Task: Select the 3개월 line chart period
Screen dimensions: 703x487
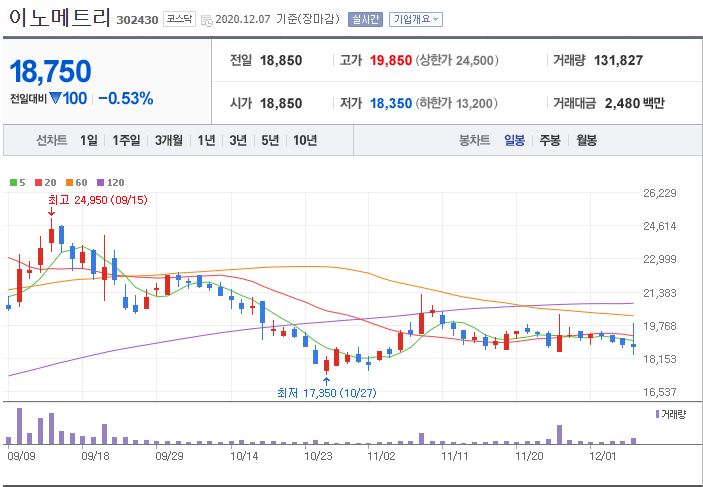Action: 169,140
